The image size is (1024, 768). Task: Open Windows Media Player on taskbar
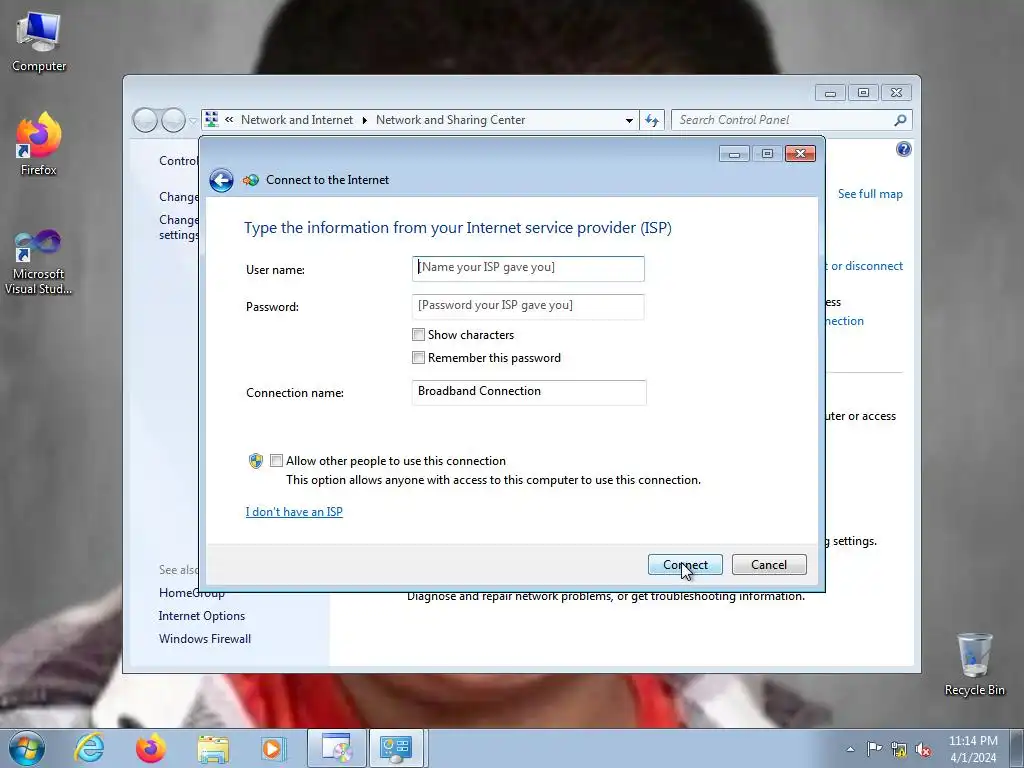click(x=274, y=748)
